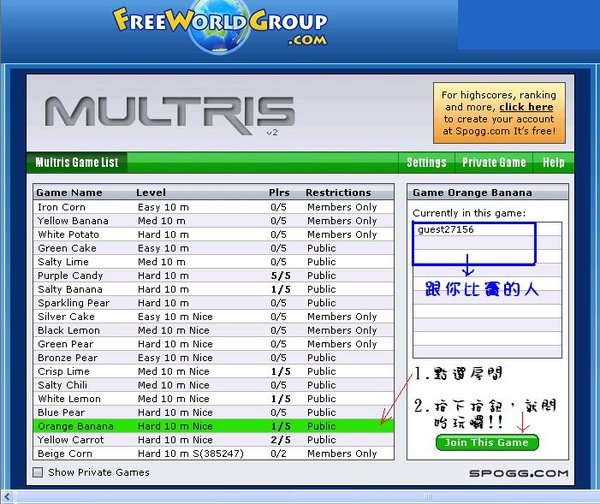Click the horizontal scrollbar track
Screen dimensions: 600x504
pos(306,497)
